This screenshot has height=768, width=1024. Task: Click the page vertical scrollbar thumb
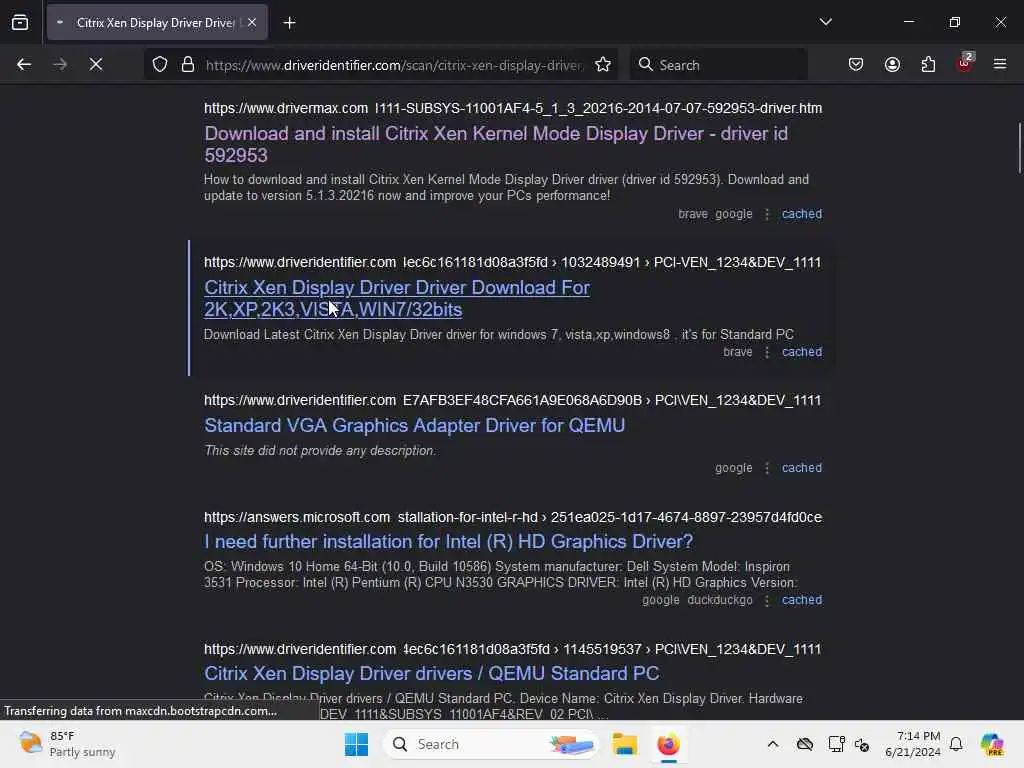[x=1019, y=148]
